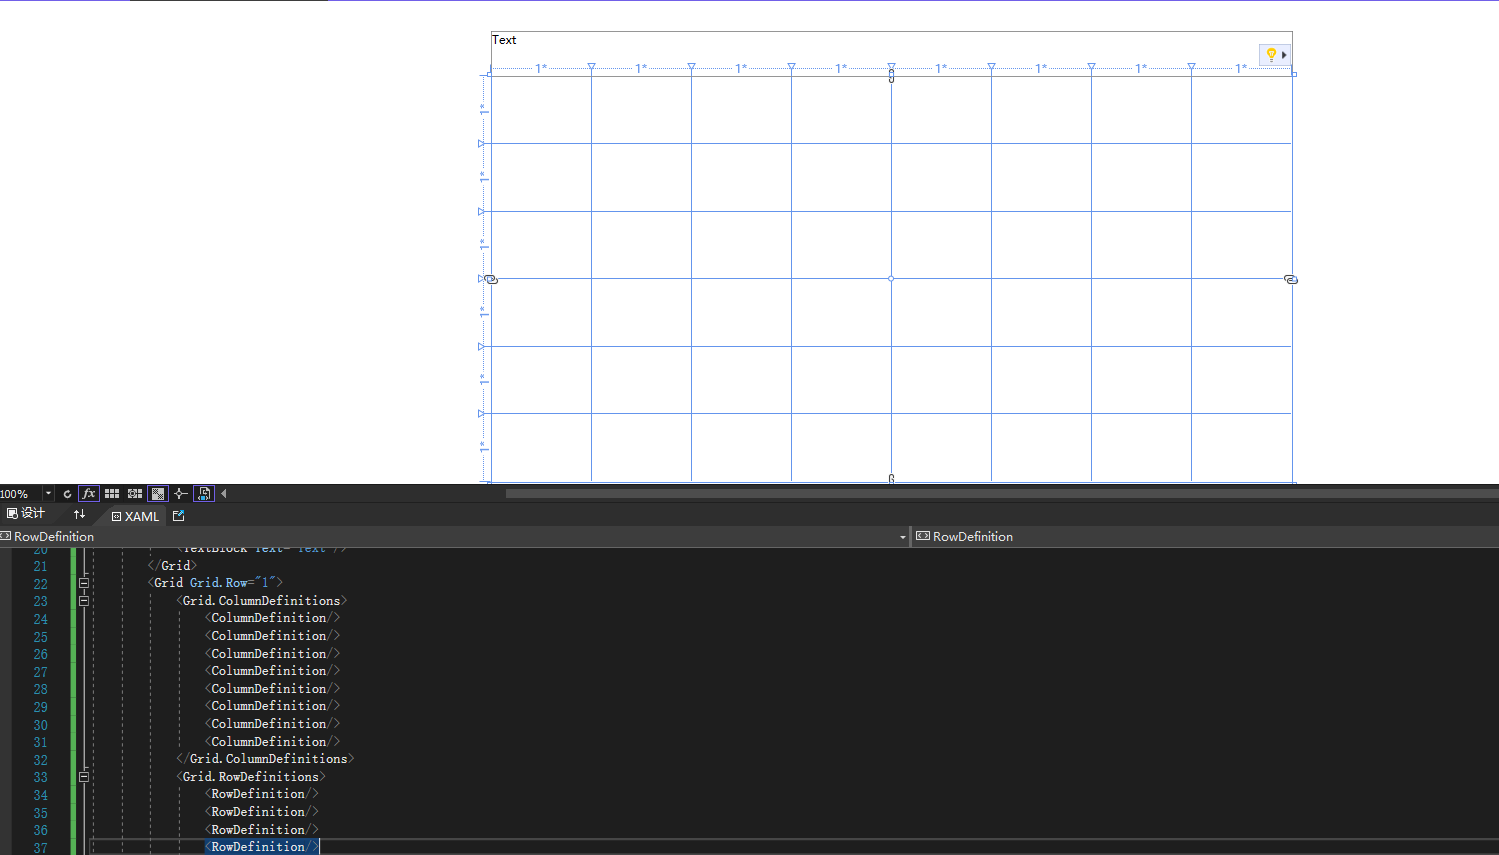The width and height of the screenshot is (1499, 855).
Task: Click ColumnDefinition on line 31
Action: 272,742
